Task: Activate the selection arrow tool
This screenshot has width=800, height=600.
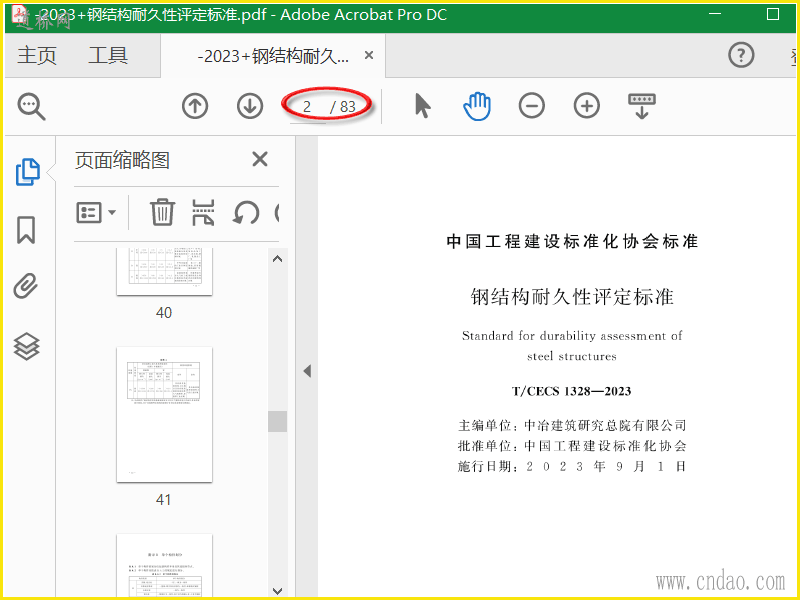Action: (x=423, y=106)
